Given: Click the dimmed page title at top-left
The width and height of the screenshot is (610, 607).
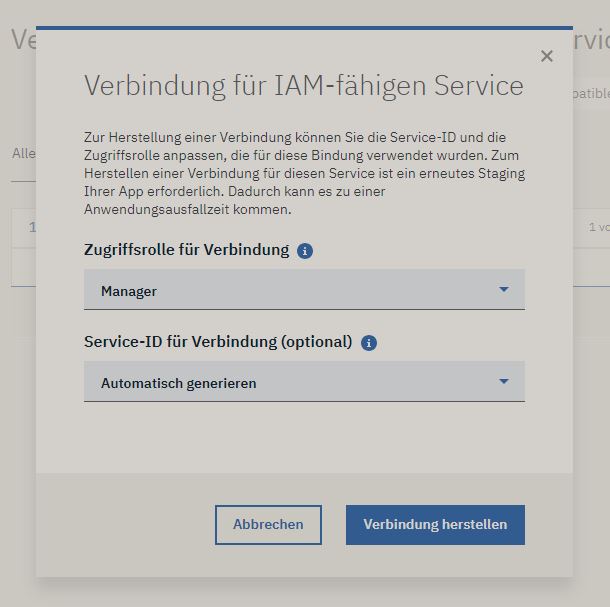Looking at the screenshot, I should tap(20, 40).
